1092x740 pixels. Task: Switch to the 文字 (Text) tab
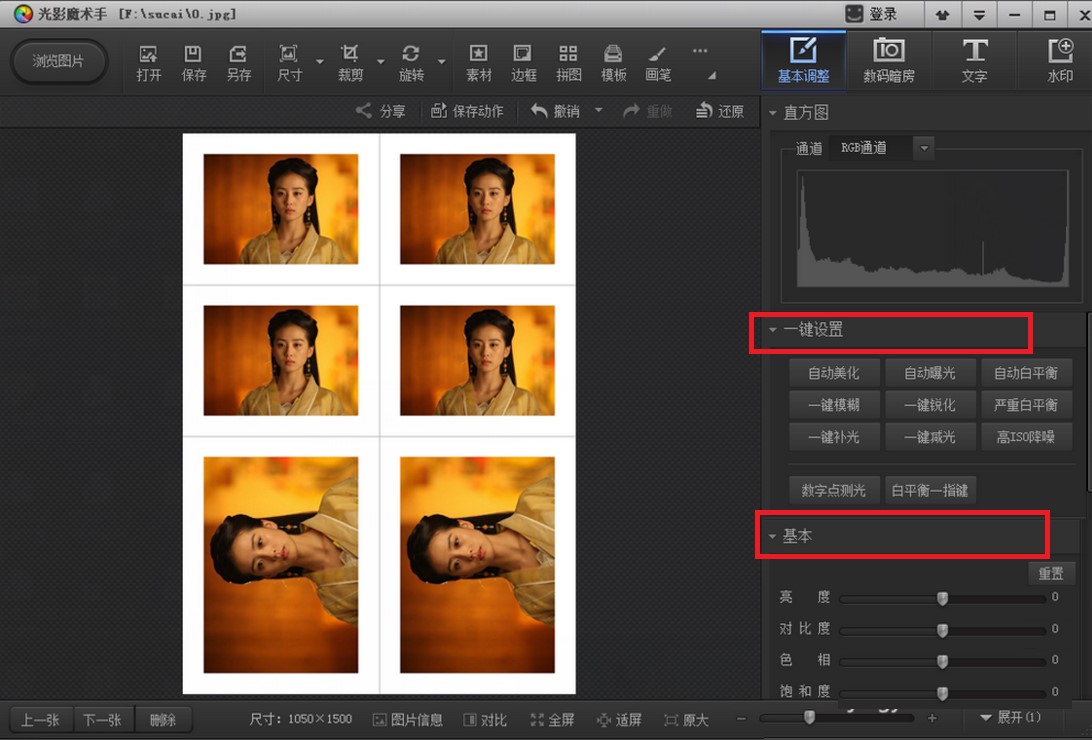(x=974, y=60)
